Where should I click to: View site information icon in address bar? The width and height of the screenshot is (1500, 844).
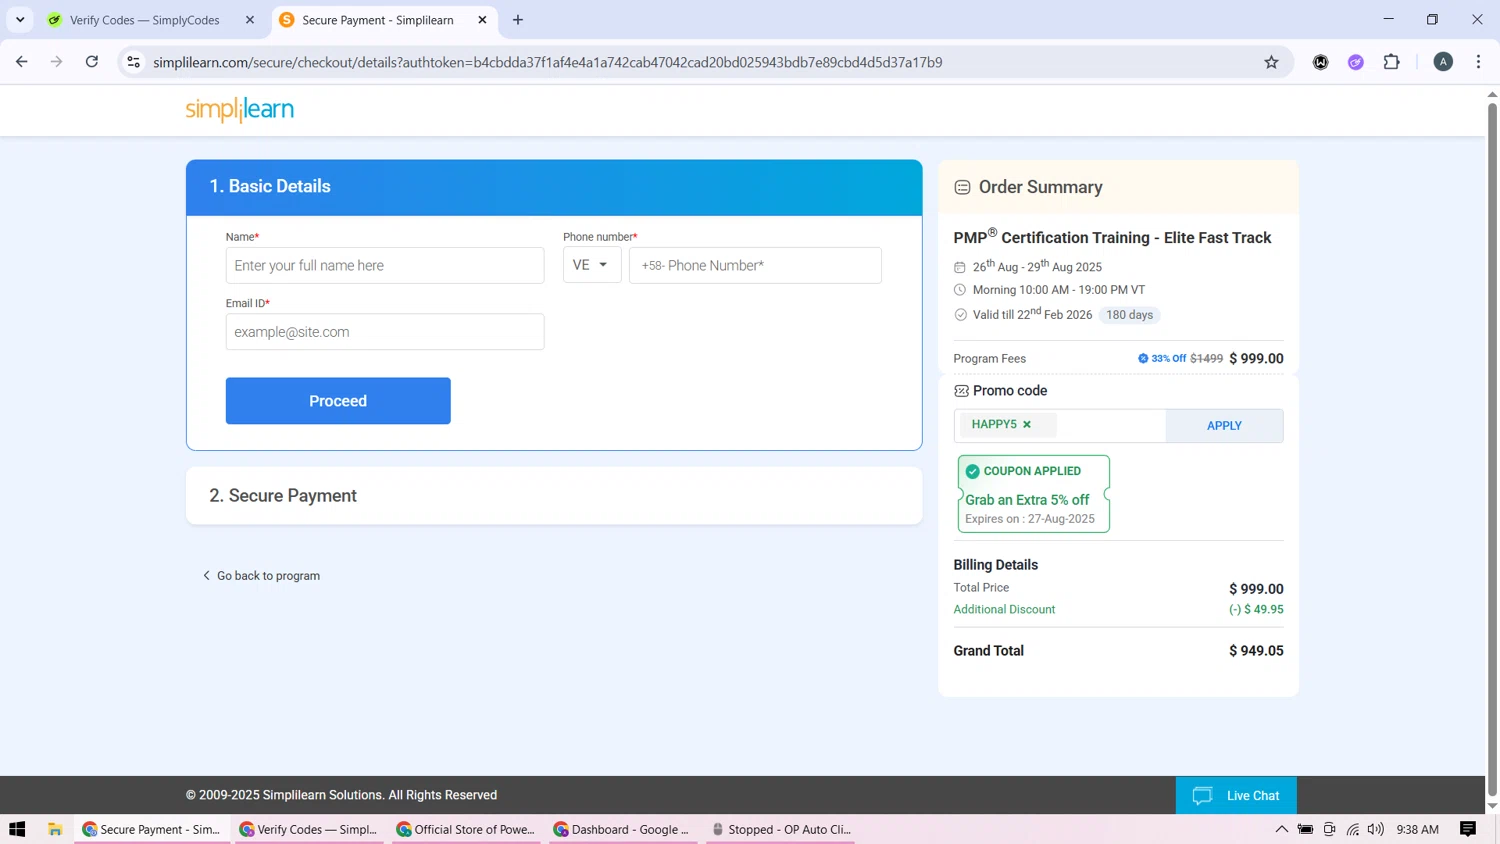pos(133,62)
